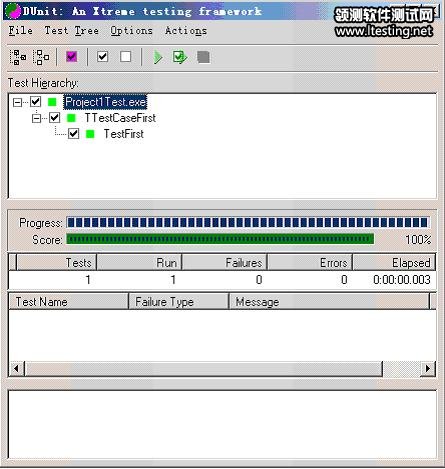The width and height of the screenshot is (445, 469).
Task: Click the expand-all tree nodes toolbar icon
Action: [x=18, y=57]
